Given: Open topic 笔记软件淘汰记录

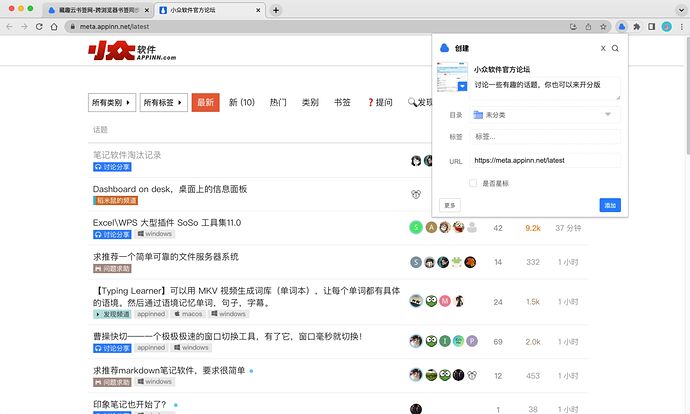Looking at the screenshot, I should [x=127, y=155].
